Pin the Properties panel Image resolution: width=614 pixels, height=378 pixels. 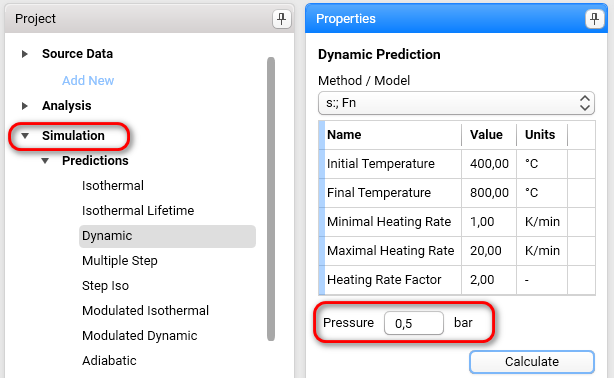594,19
